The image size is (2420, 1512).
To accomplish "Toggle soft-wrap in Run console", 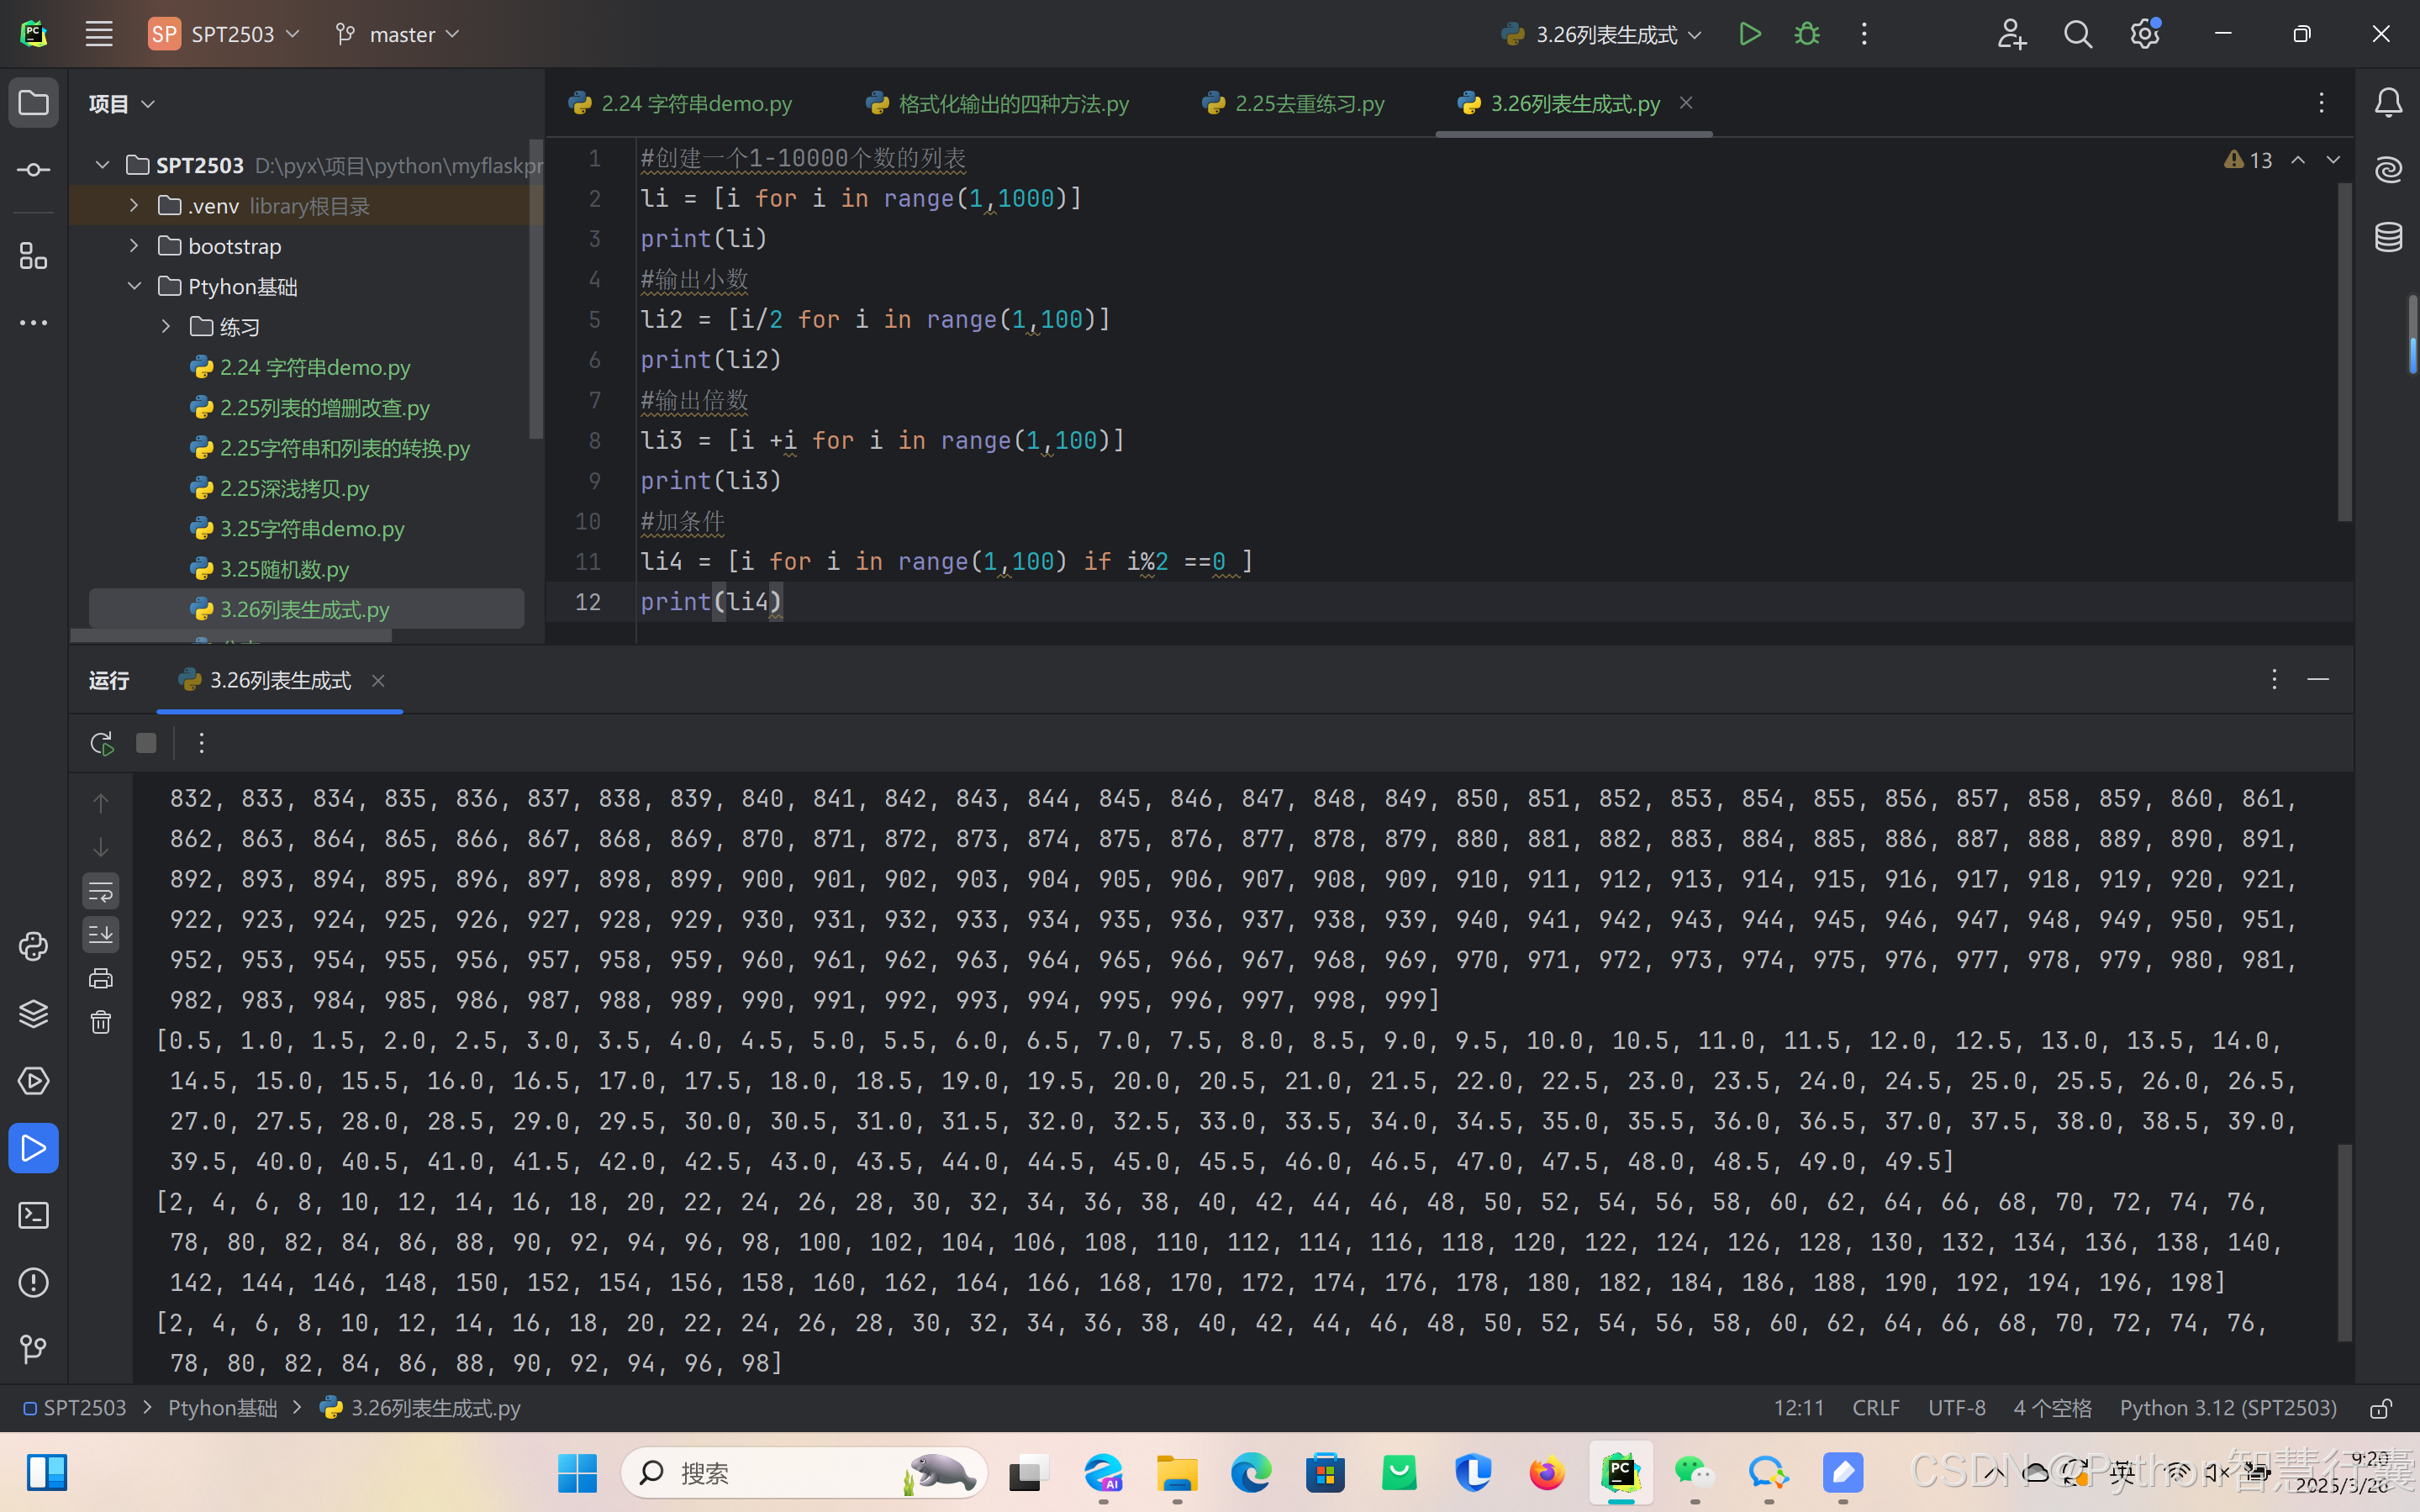I will (x=101, y=890).
